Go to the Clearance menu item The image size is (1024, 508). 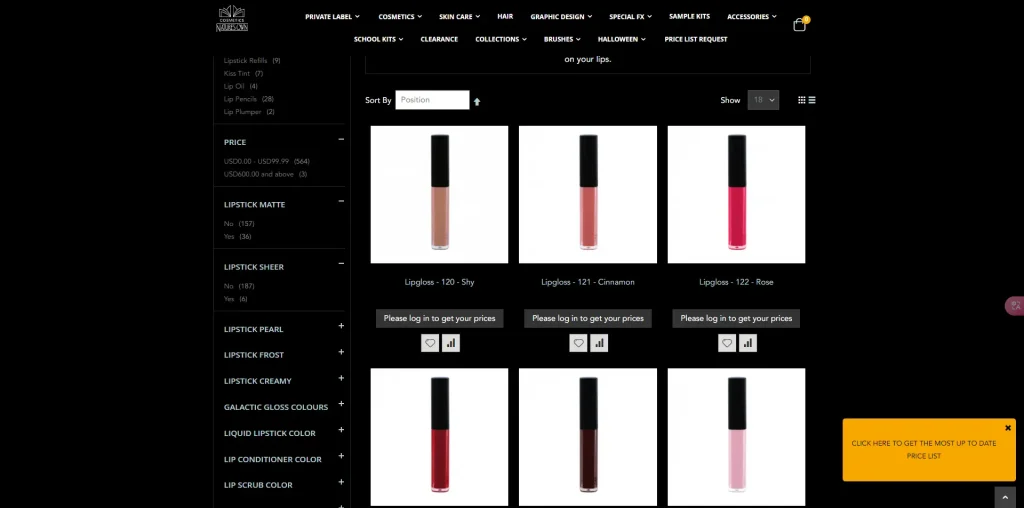point(439,39)
